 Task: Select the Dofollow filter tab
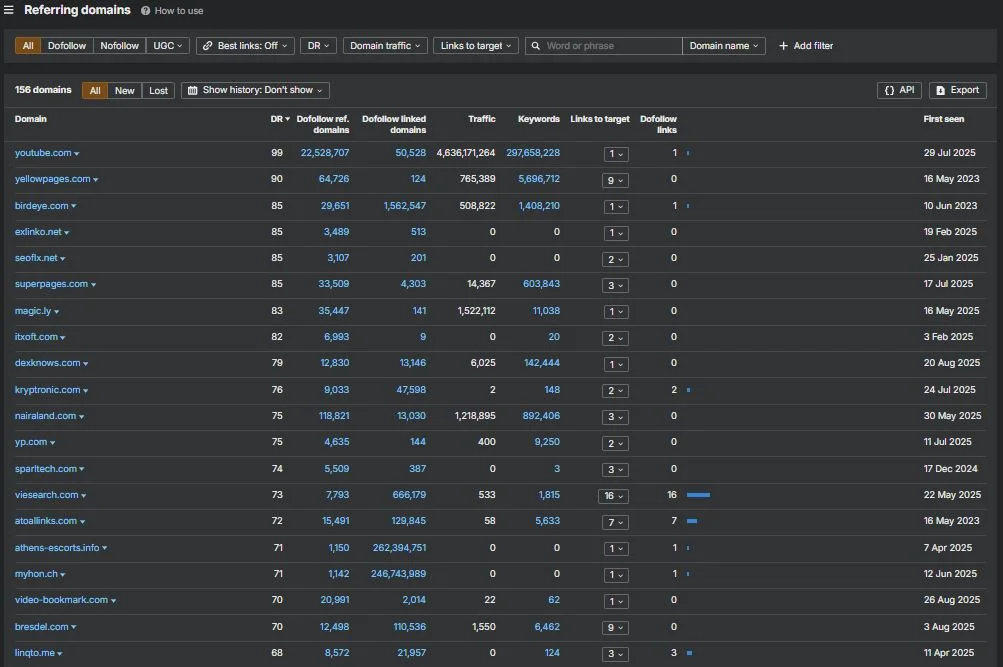click(x=67, y=46)
